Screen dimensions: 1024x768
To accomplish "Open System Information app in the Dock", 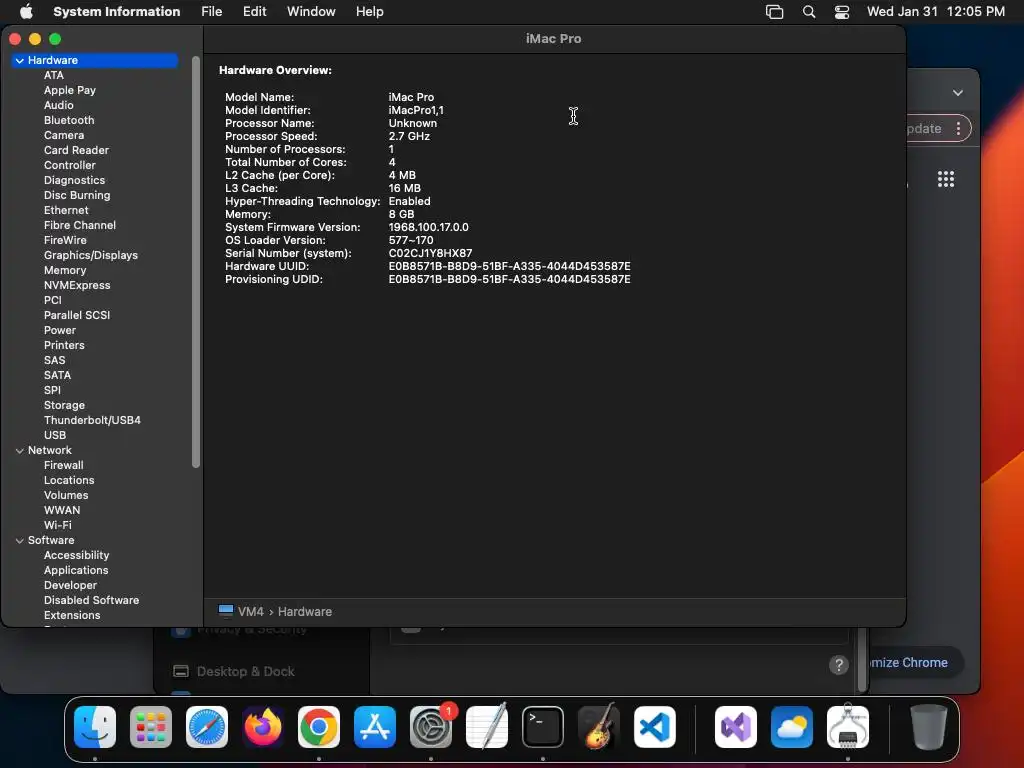I will coord(848,727).
